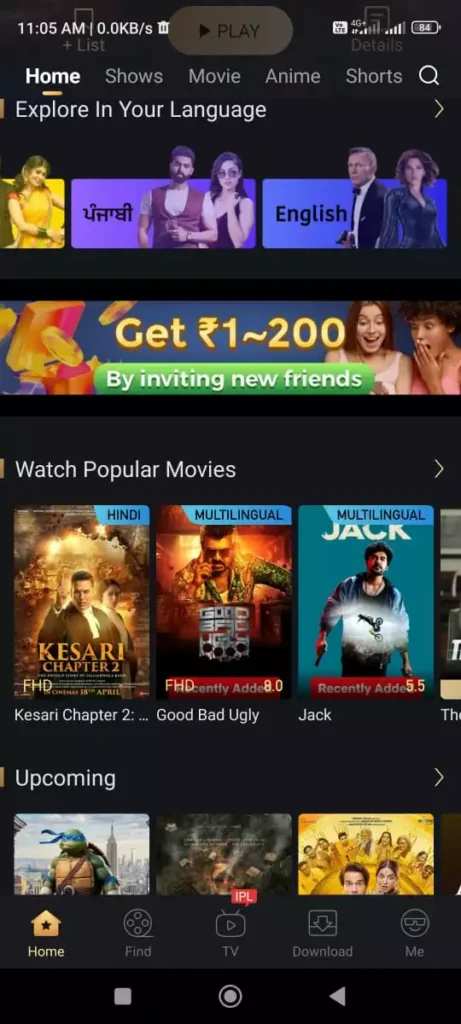The width and height of the screenshot is (461, 1024).
Task: Expand Watch Popular Movies chevron
Action: (439, 469)
